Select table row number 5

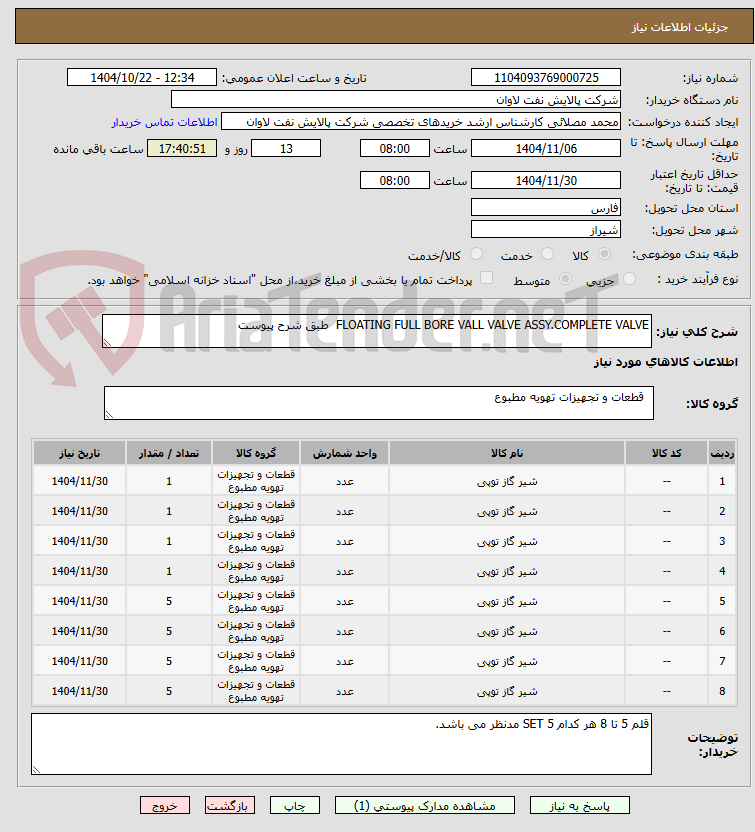[x=385, y=601]
